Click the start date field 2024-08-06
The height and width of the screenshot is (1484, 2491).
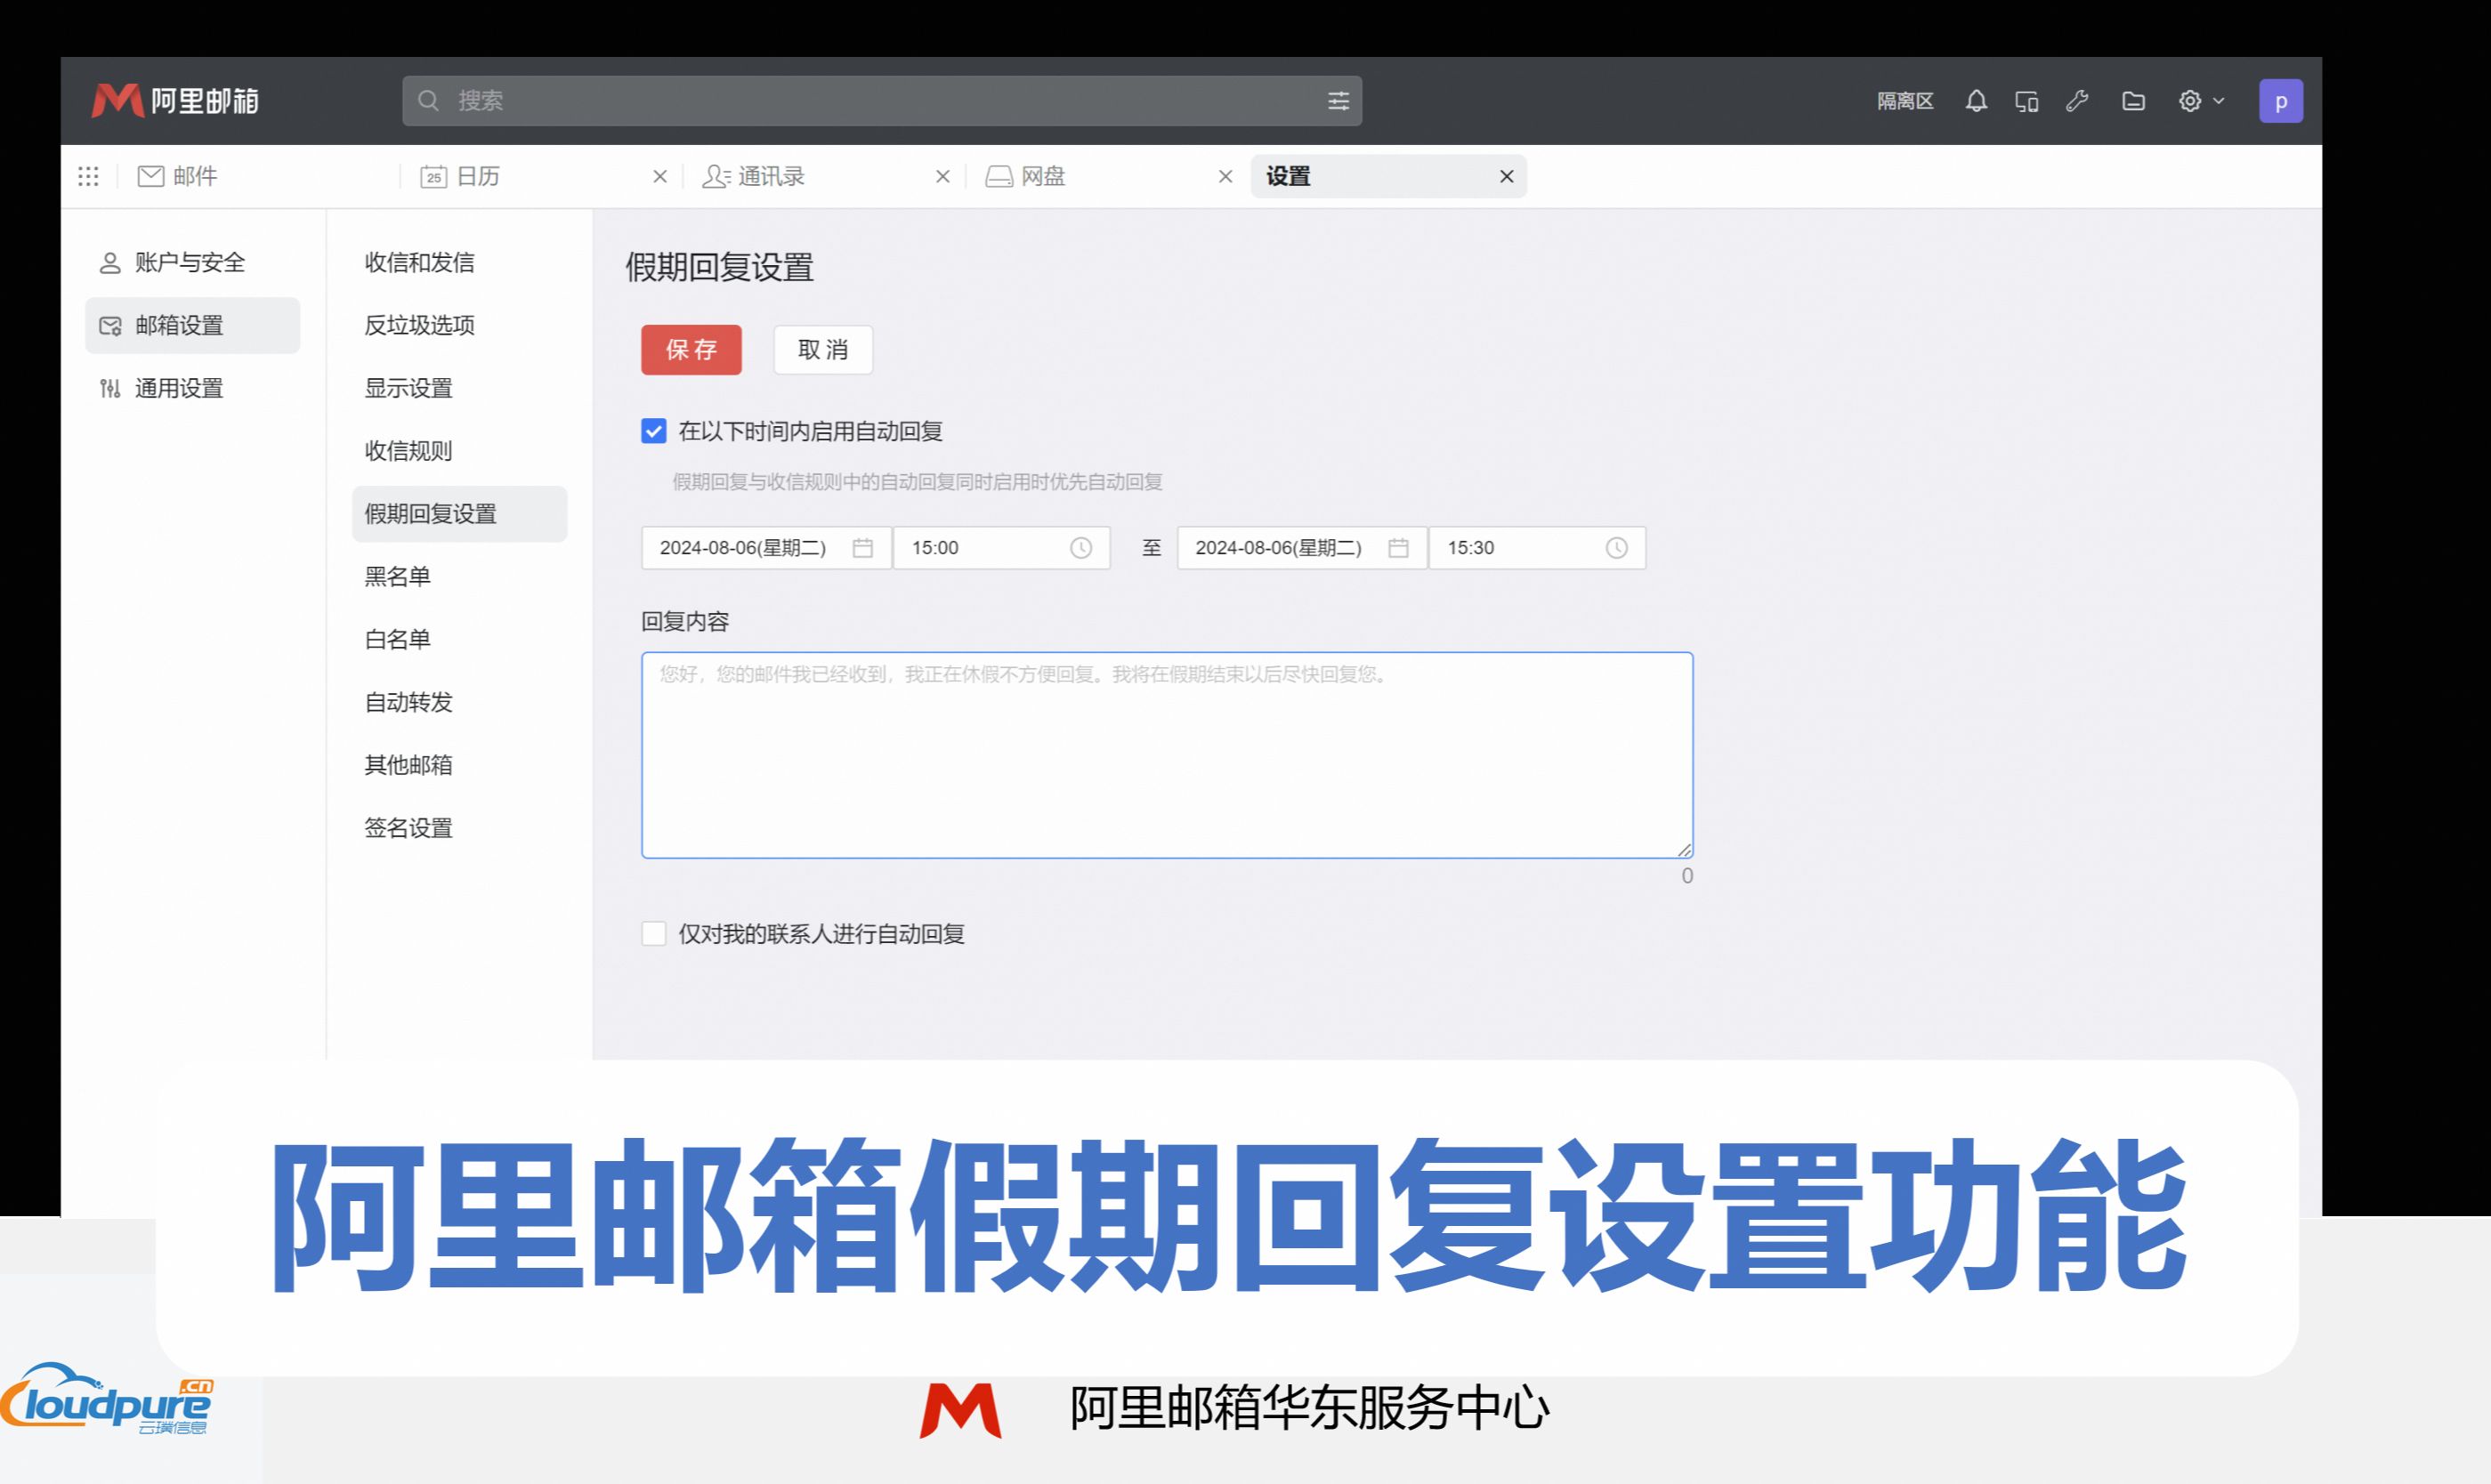766,548
